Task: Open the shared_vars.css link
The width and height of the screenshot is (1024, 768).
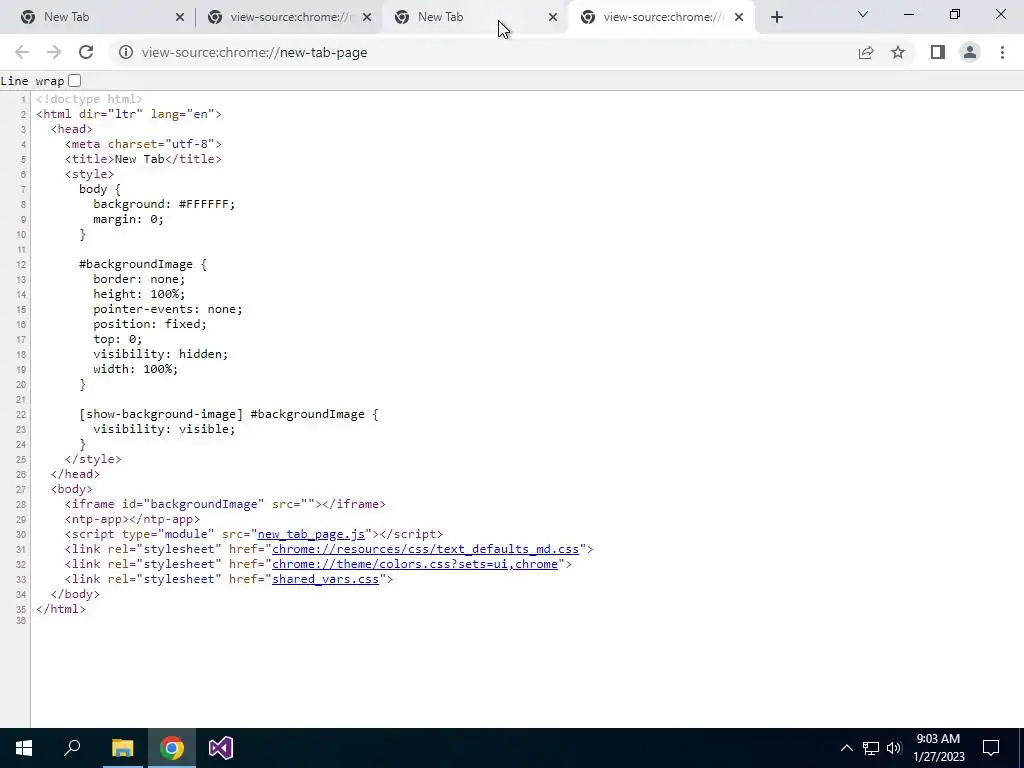Action: tap(325, 579)
